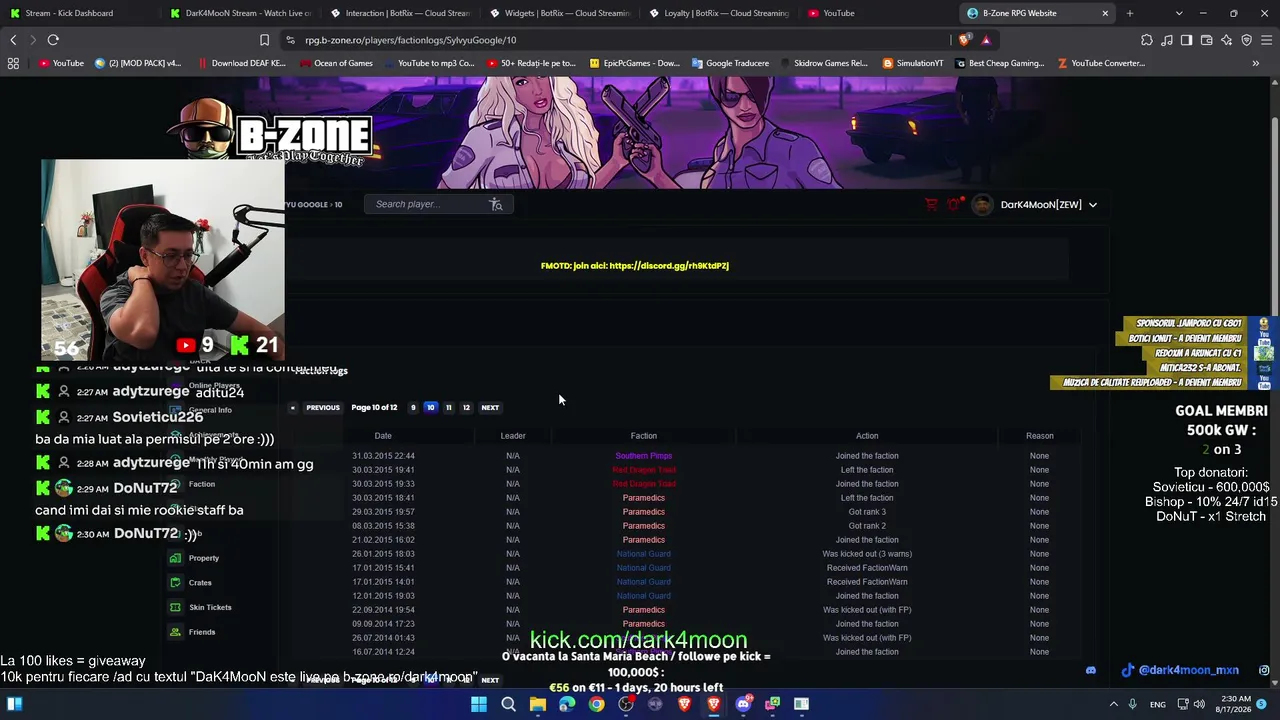The image size is (1280, 720).
Task: Click the top NEXT pagination button
Action: pyautogui.click(x=490, y=408)
